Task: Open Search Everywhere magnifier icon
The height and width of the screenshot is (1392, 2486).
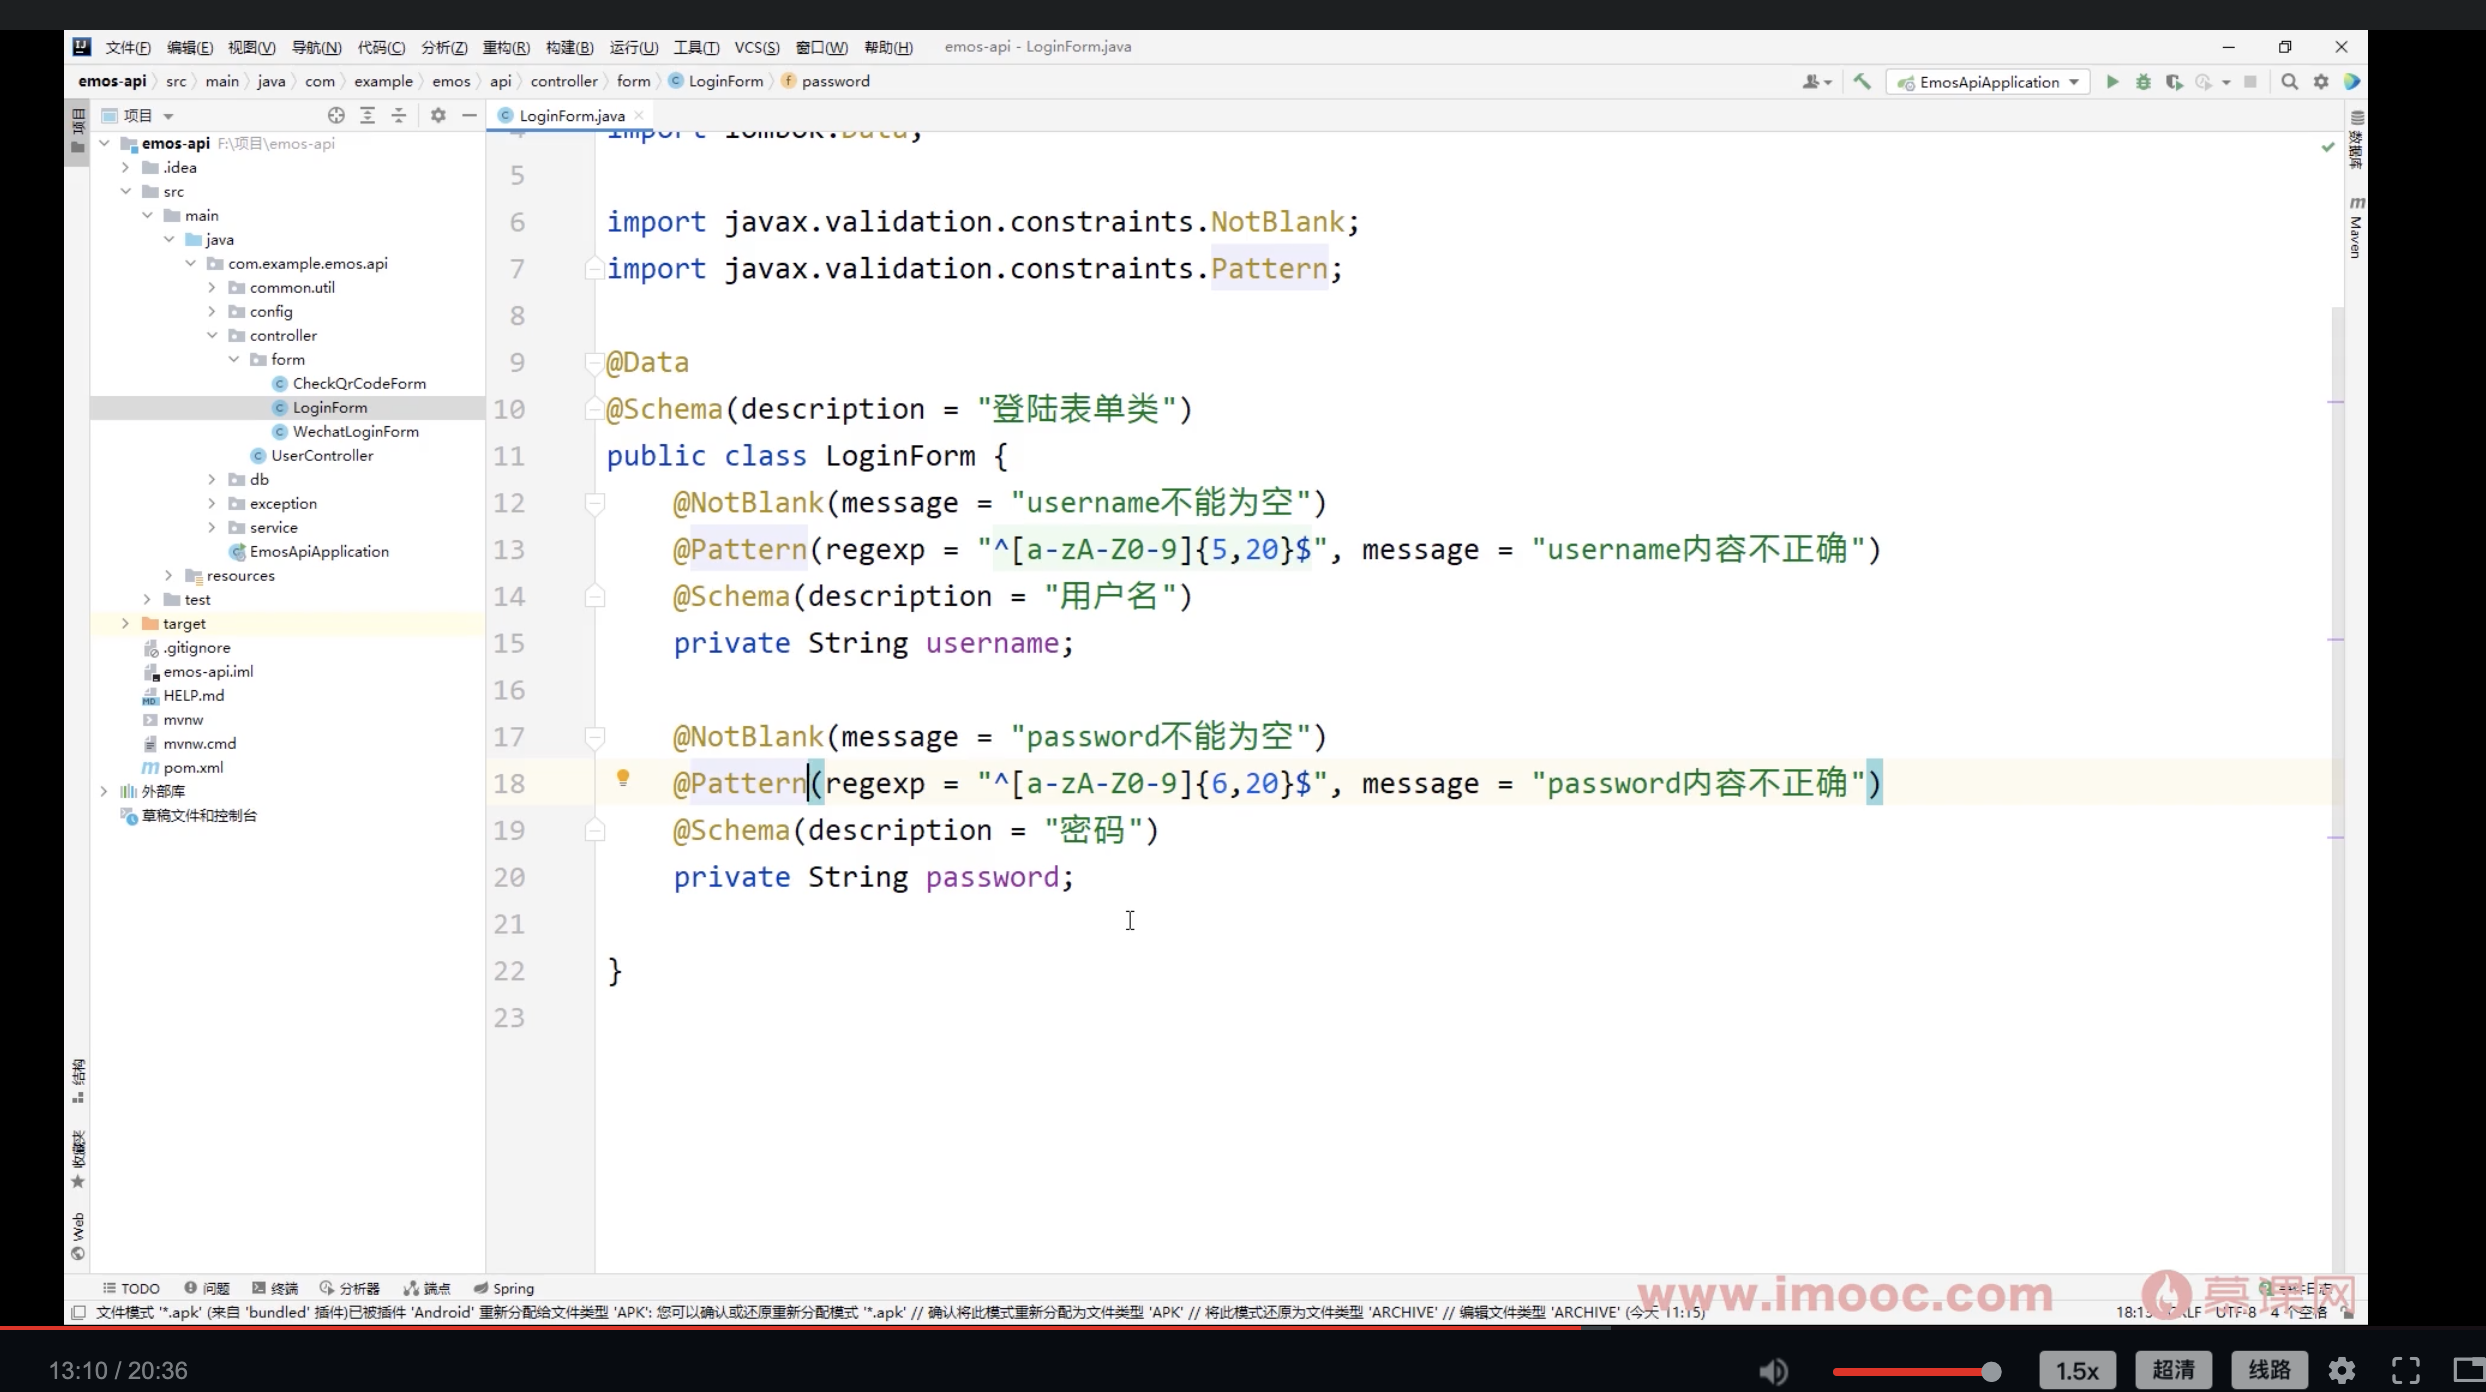Action: [x=2289, y=82]
